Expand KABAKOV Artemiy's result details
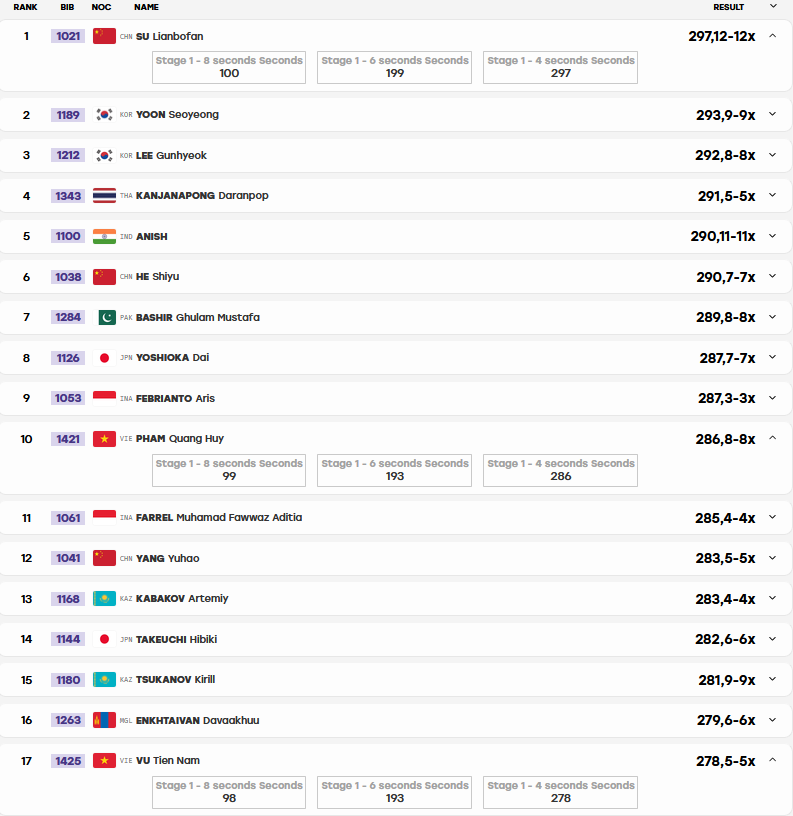Screen dimensions: 793x816 coord(773,598)
